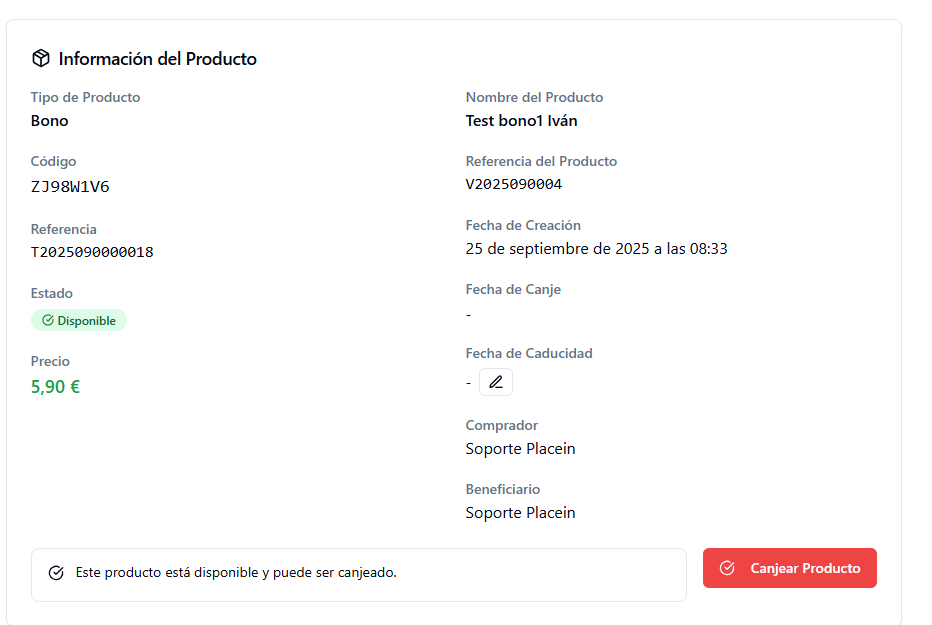Click the green price 5,90 €
This screenshot has width=932, height=625.
[x=55, y=386]
